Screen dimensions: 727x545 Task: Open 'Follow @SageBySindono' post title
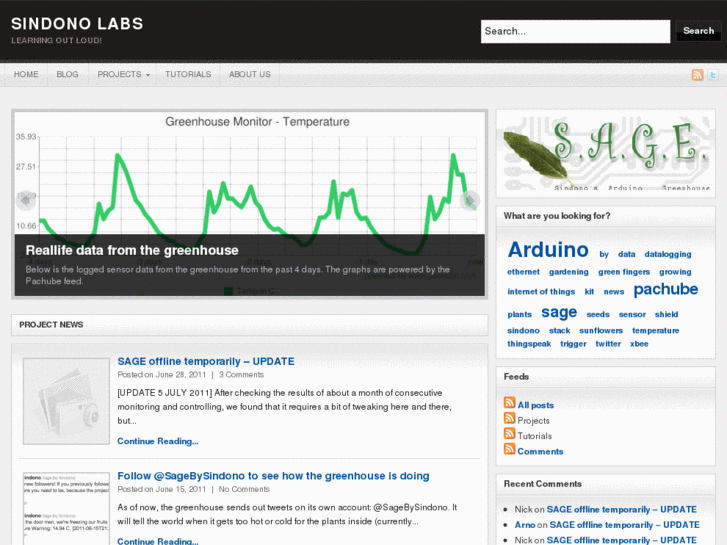[x=273, y=476]
